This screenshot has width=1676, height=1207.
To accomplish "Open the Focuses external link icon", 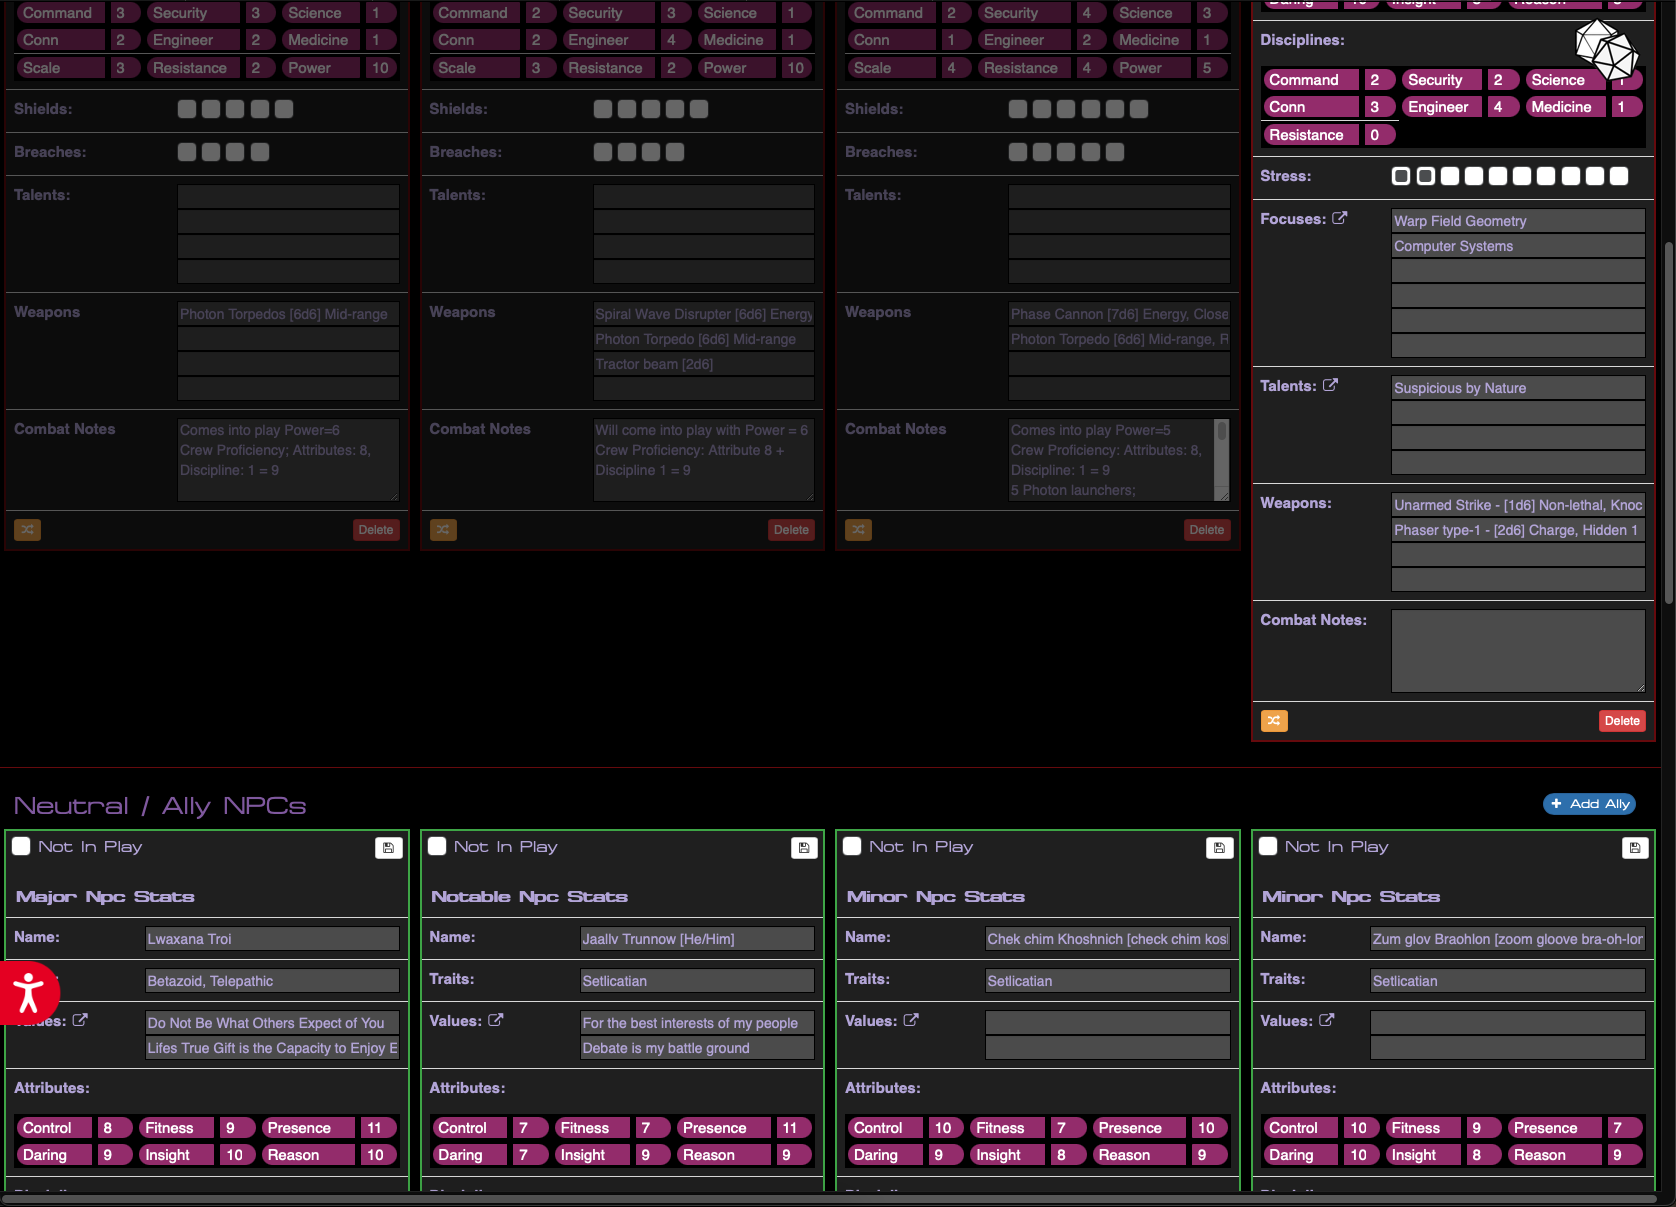I will [x=1340, y=217].
